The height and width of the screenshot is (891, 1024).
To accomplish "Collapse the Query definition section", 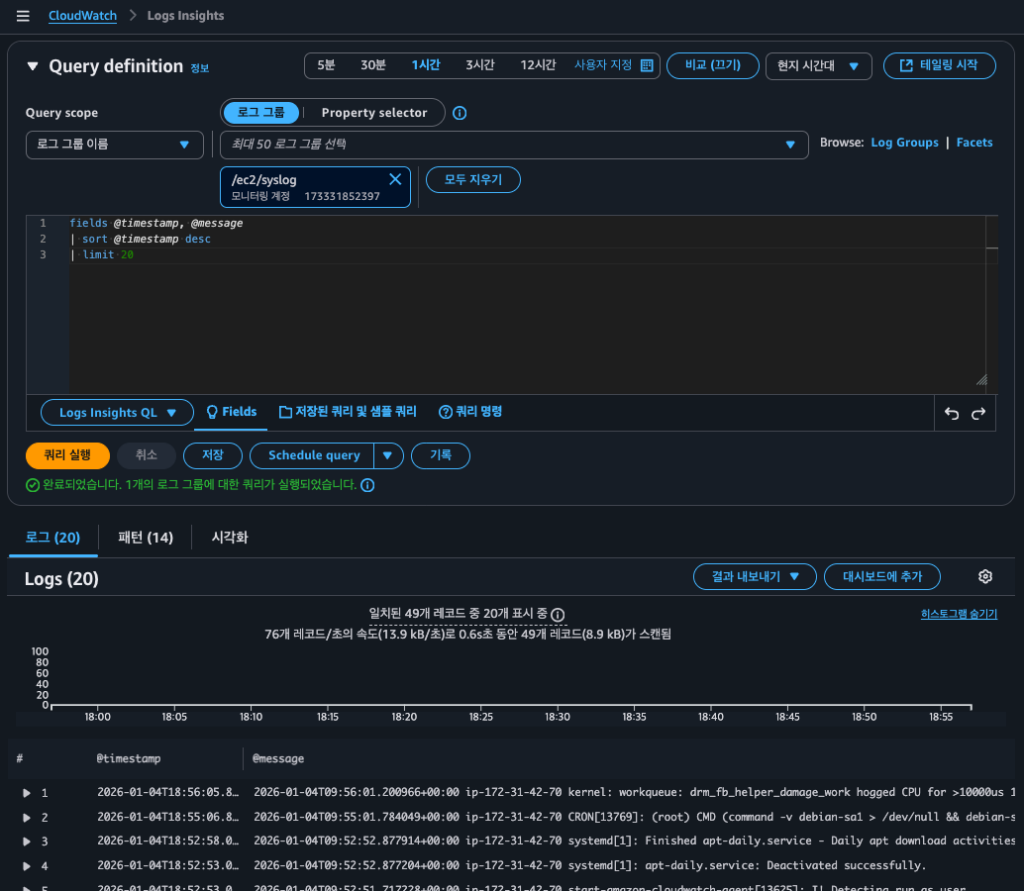I will tap(32, 66).
